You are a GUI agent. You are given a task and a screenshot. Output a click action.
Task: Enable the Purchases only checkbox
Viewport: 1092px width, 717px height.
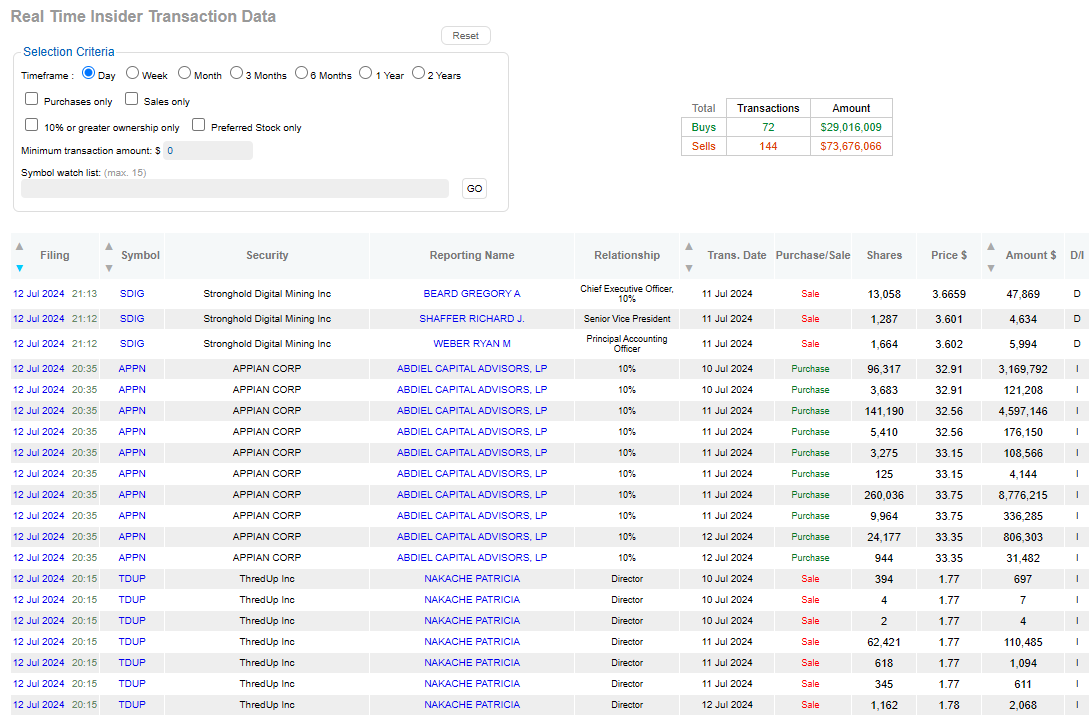tap(32, 100)
